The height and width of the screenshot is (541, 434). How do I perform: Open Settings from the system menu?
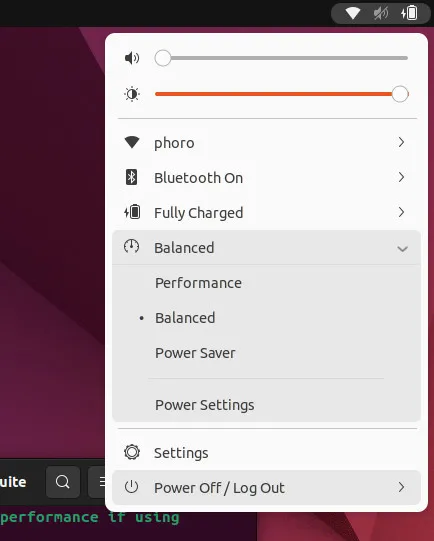[266, 453]
